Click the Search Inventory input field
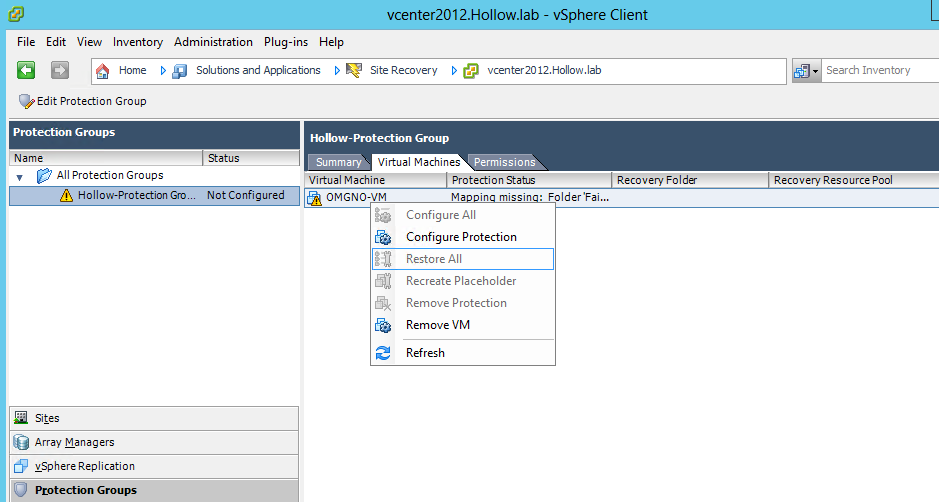Image resolution: width=939 pixels, height=502 pixels. point(878,71)
